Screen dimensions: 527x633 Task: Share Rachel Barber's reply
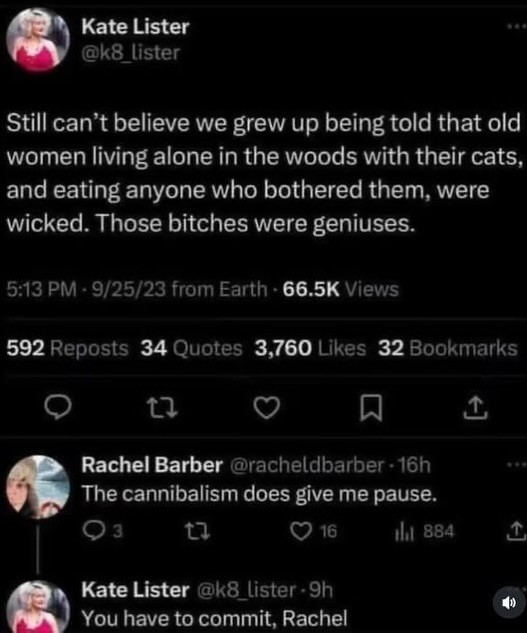(517, 531)
